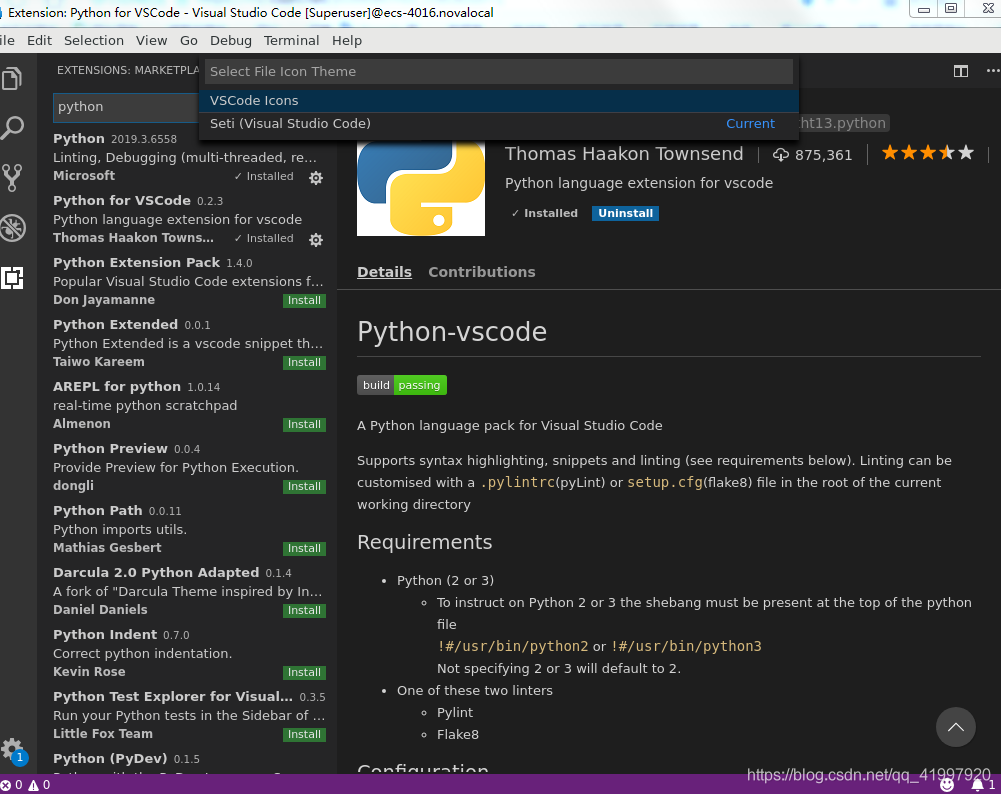This screenshot has height=794, width=1001.
Task: Open the Manage gear in activity bar
Action: [12, 750]
